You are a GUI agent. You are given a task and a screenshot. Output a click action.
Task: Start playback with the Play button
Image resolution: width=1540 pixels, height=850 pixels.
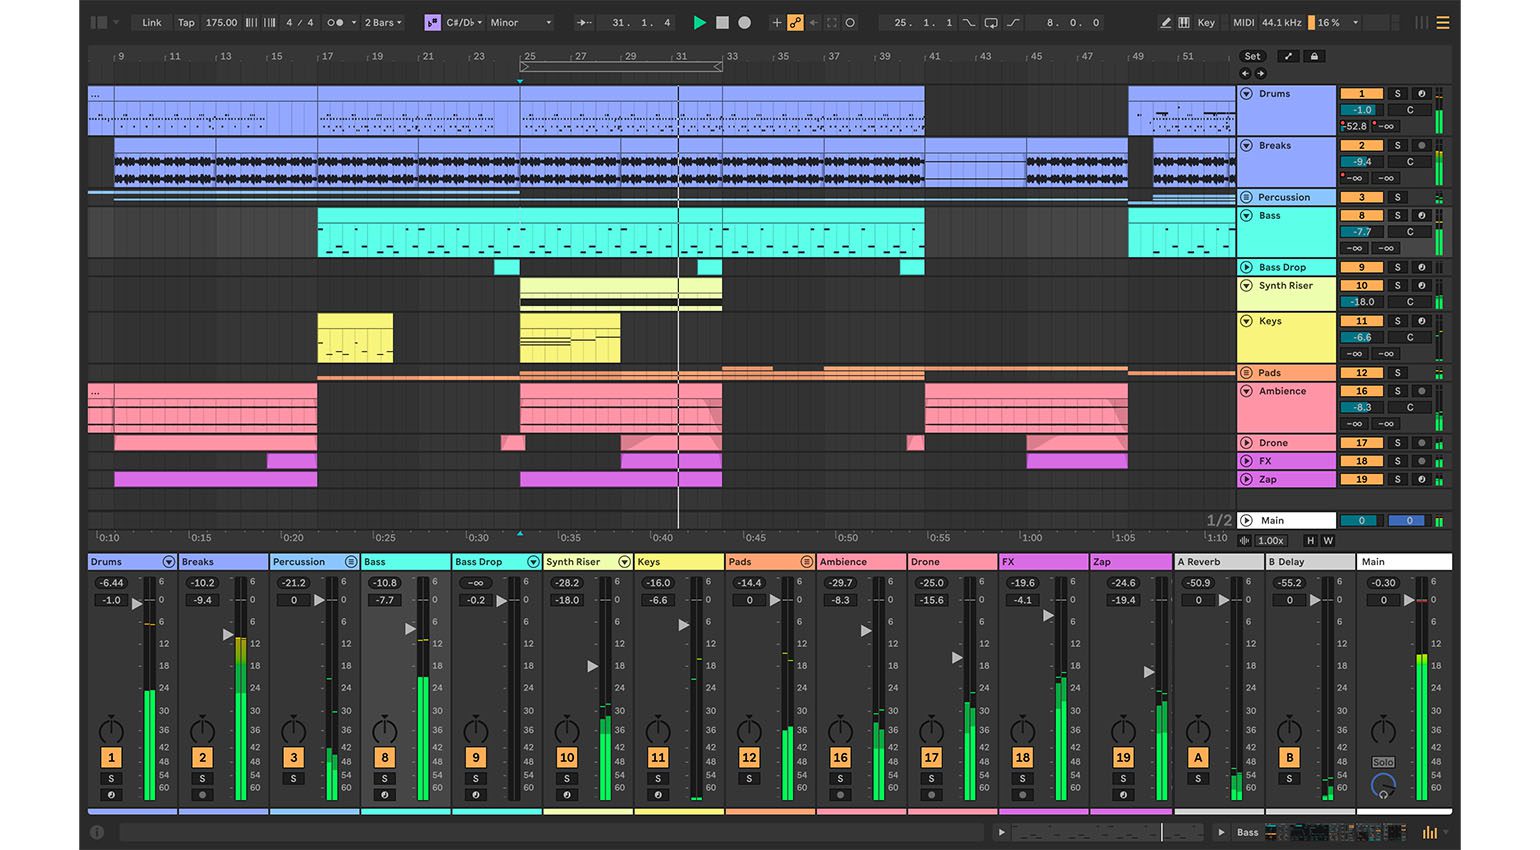pyautogui.click(x=699, y=22)
